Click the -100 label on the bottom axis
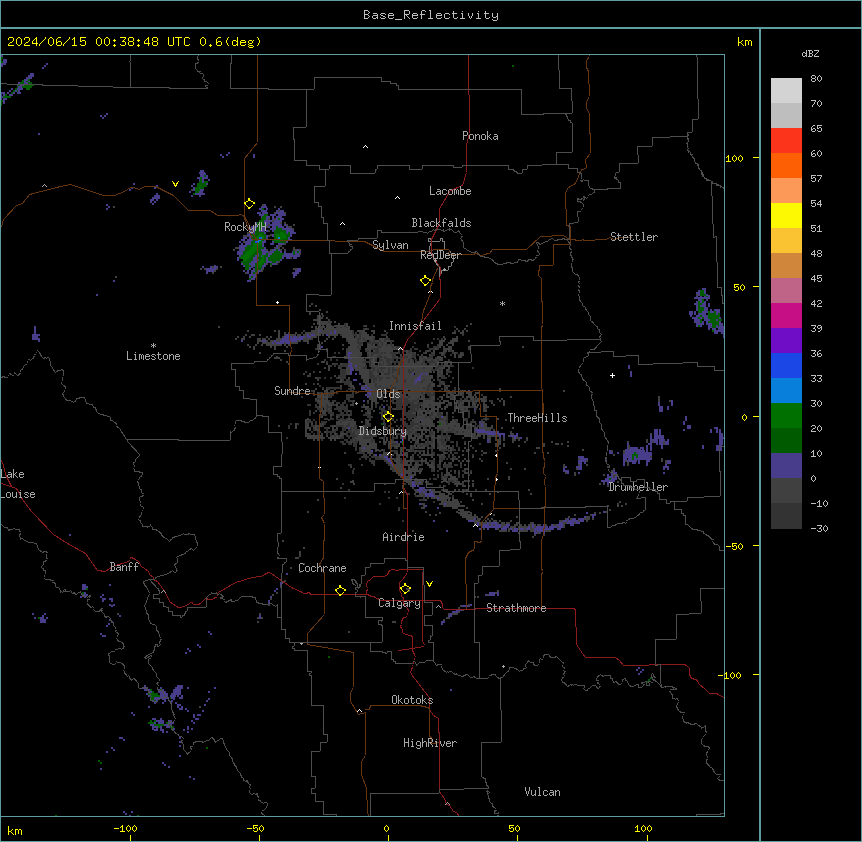Image resolution: width=862 pixels, height=842 pixels. [x=125, y=829]
